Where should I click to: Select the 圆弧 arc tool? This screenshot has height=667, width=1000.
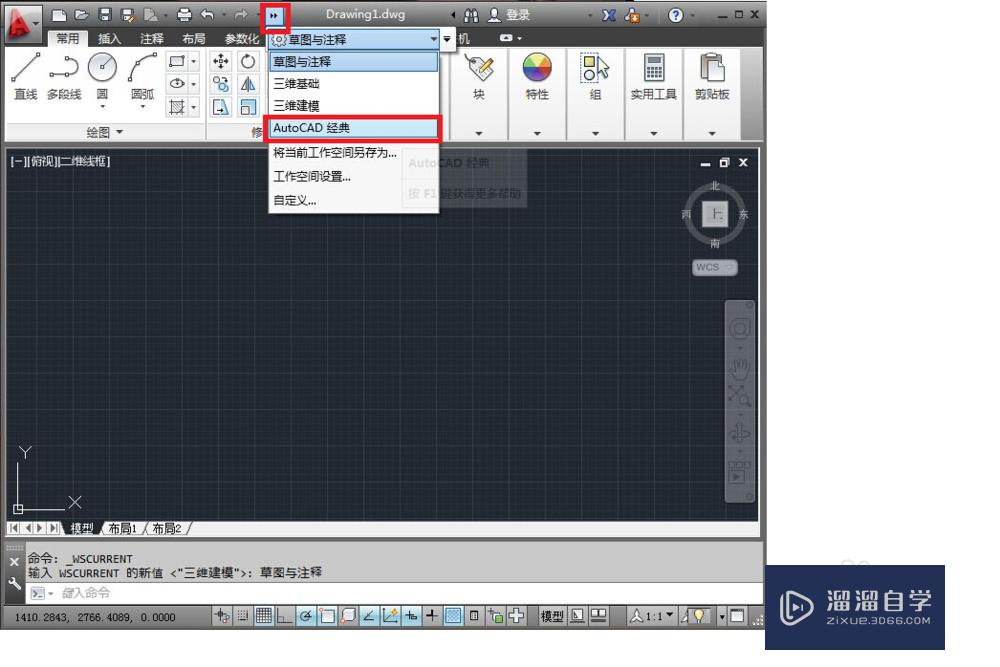pyautogui.click(x=142, y=78)
